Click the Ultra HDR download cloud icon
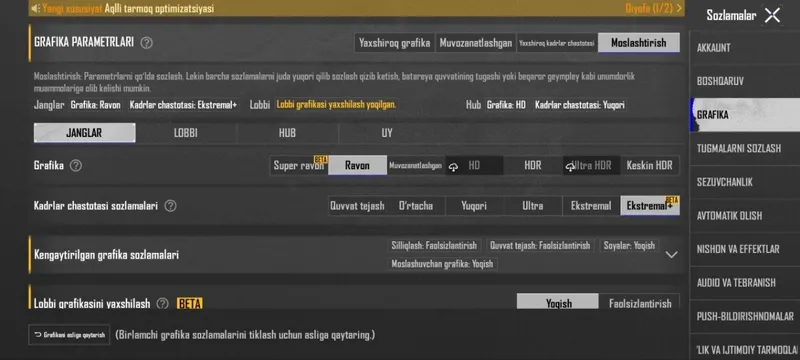This screenshot has height=360, width=800. click(x=570, y=166)
